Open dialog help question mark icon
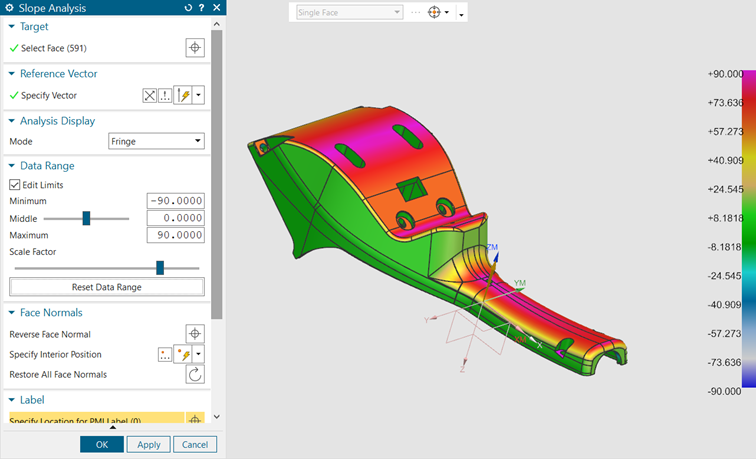Viewport: 756px width, 459px height. 202,8
